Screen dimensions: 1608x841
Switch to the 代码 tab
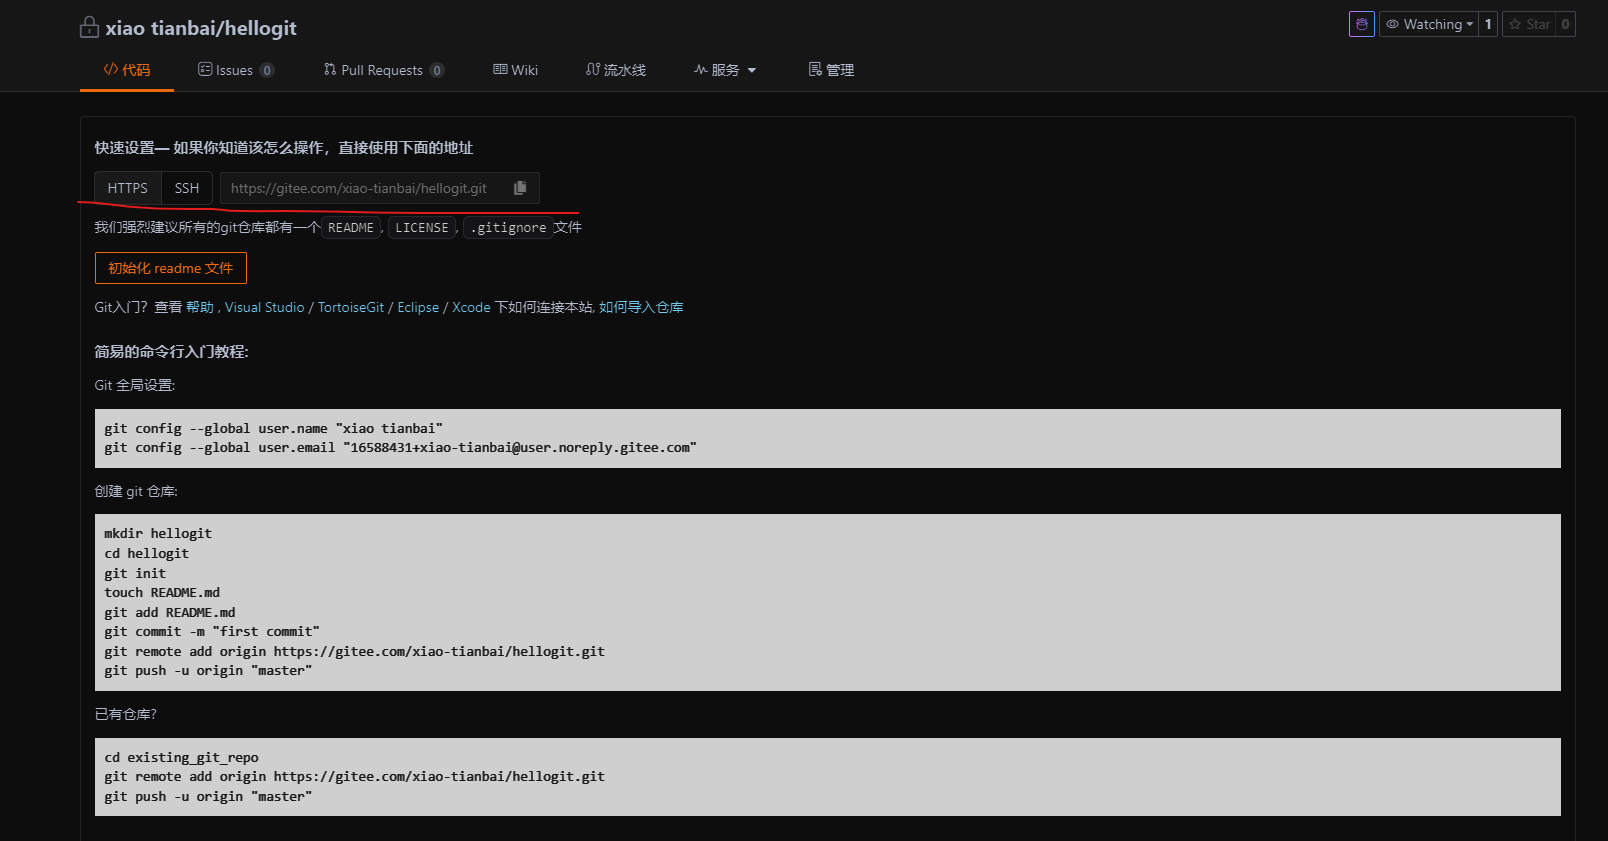click(127, 70)
